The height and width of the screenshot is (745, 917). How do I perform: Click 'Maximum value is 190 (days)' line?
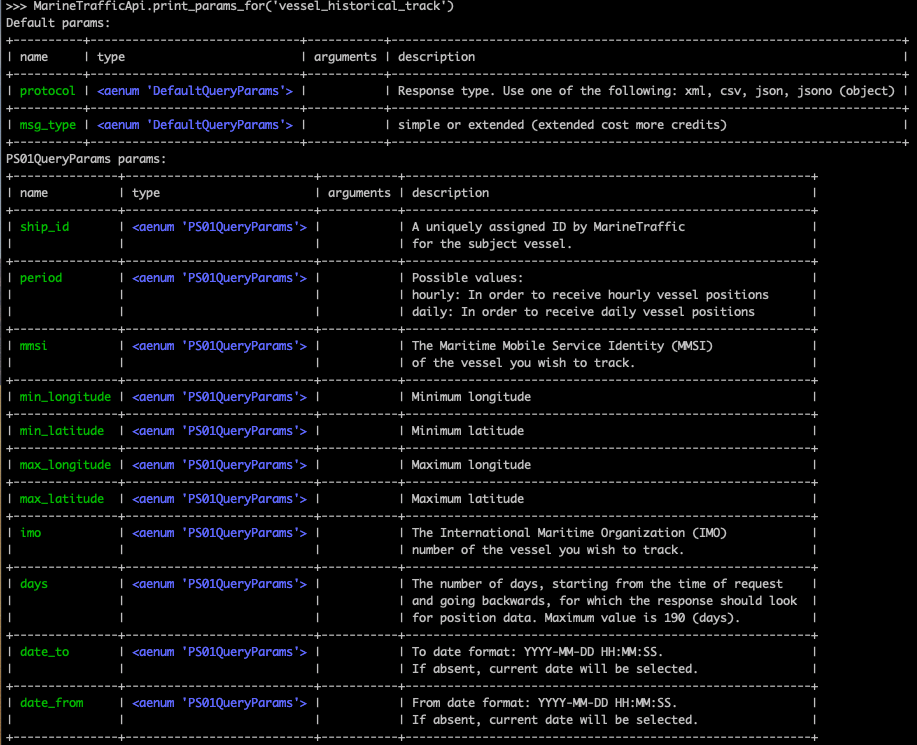click(576, 618)
